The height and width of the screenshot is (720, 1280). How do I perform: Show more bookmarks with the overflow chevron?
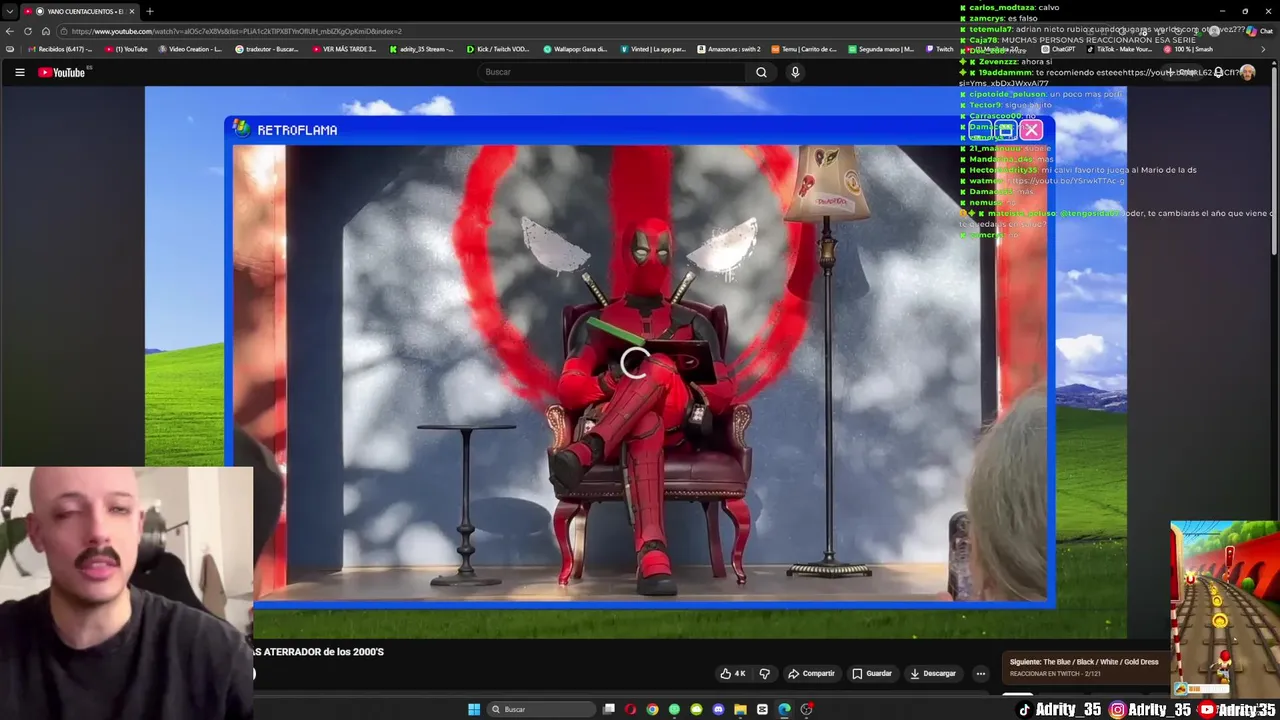[1263, 49]
